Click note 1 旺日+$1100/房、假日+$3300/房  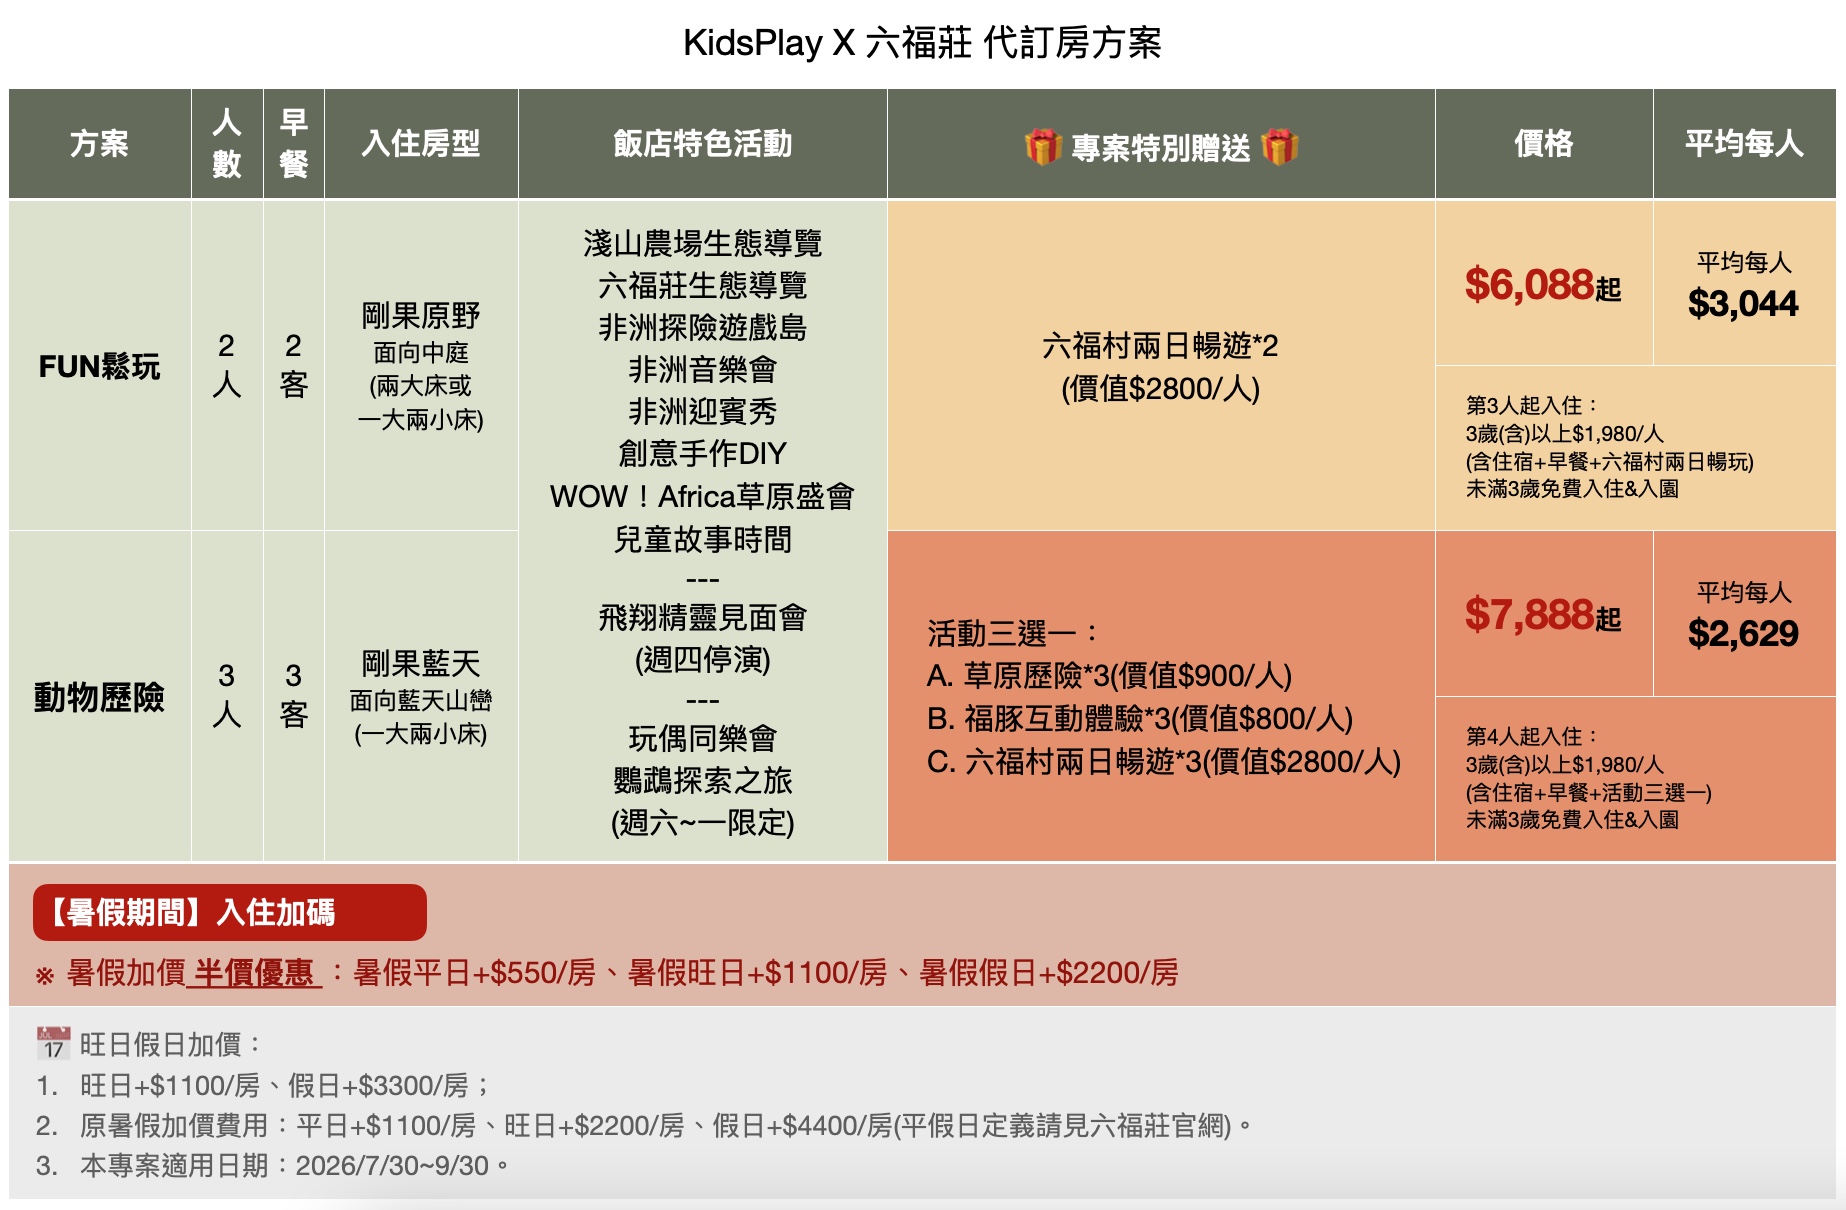285,1085
